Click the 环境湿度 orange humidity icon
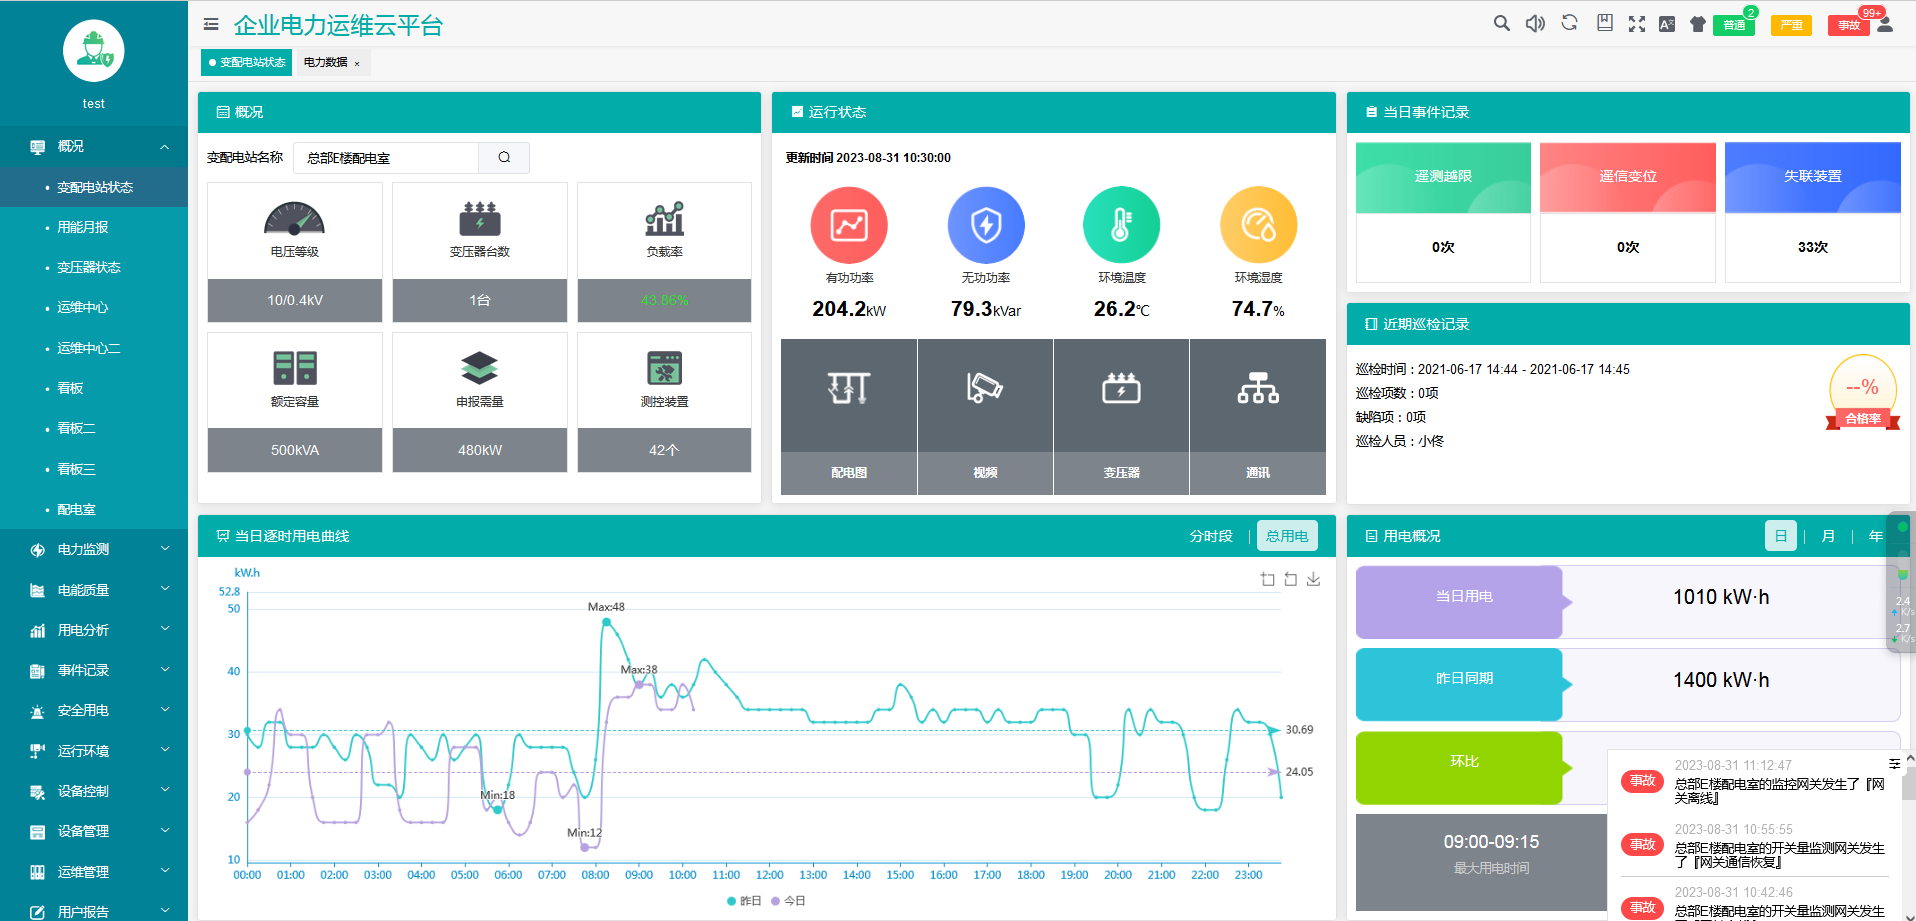This screenshot has height=921, width=1916. [x=1258, y=225]
